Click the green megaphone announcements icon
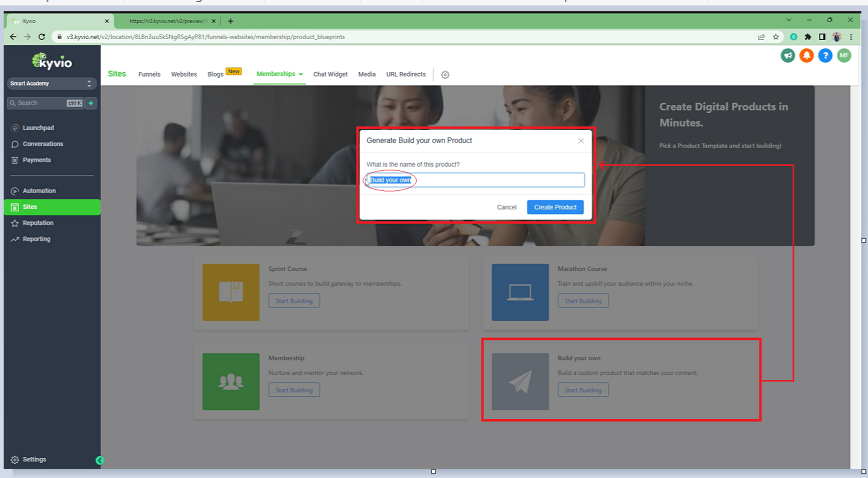Image resolution: width=868 pixels, height=478 pixels. coord(788,55)
